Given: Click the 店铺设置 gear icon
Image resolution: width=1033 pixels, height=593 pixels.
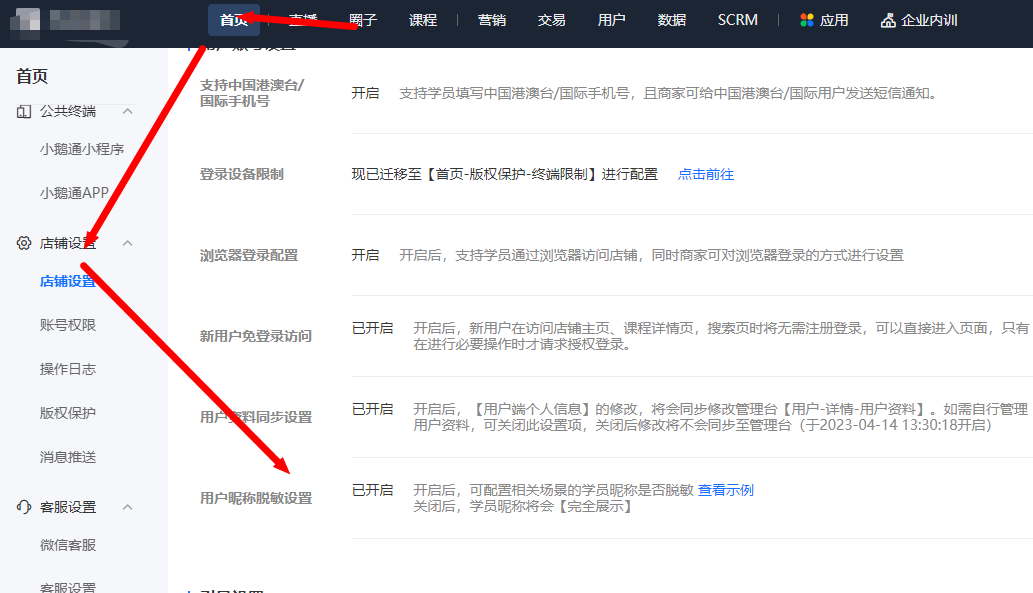Looking at the screenshot, I should click(24, 243).
